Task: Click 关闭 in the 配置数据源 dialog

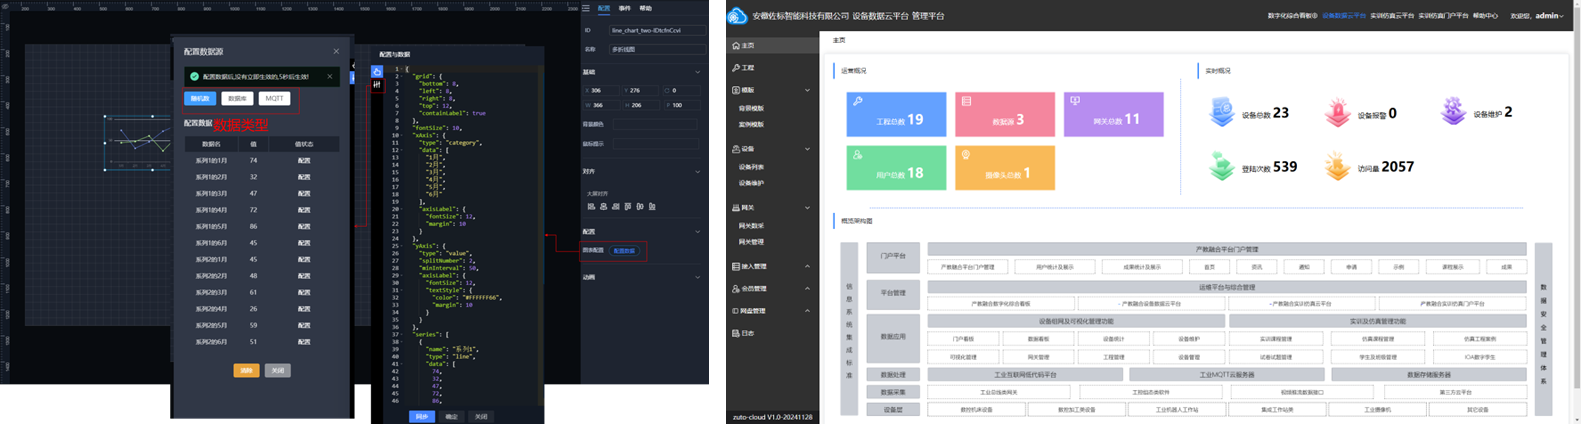Action: pos(278,370)
